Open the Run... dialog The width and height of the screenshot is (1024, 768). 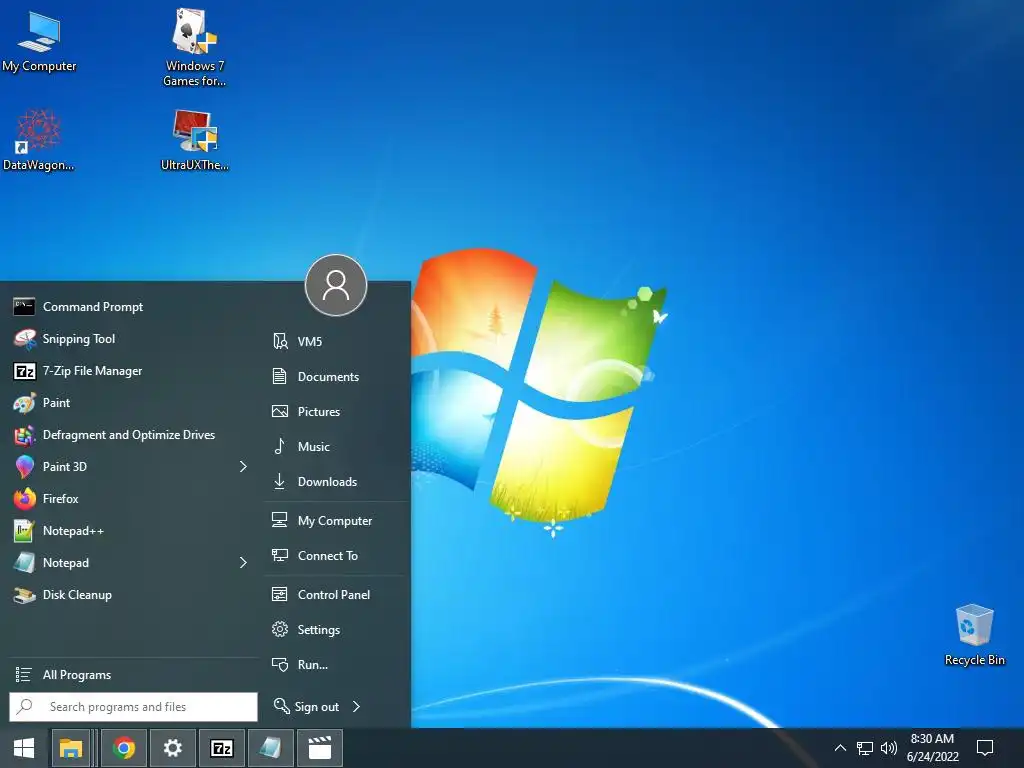pos(336,665)
